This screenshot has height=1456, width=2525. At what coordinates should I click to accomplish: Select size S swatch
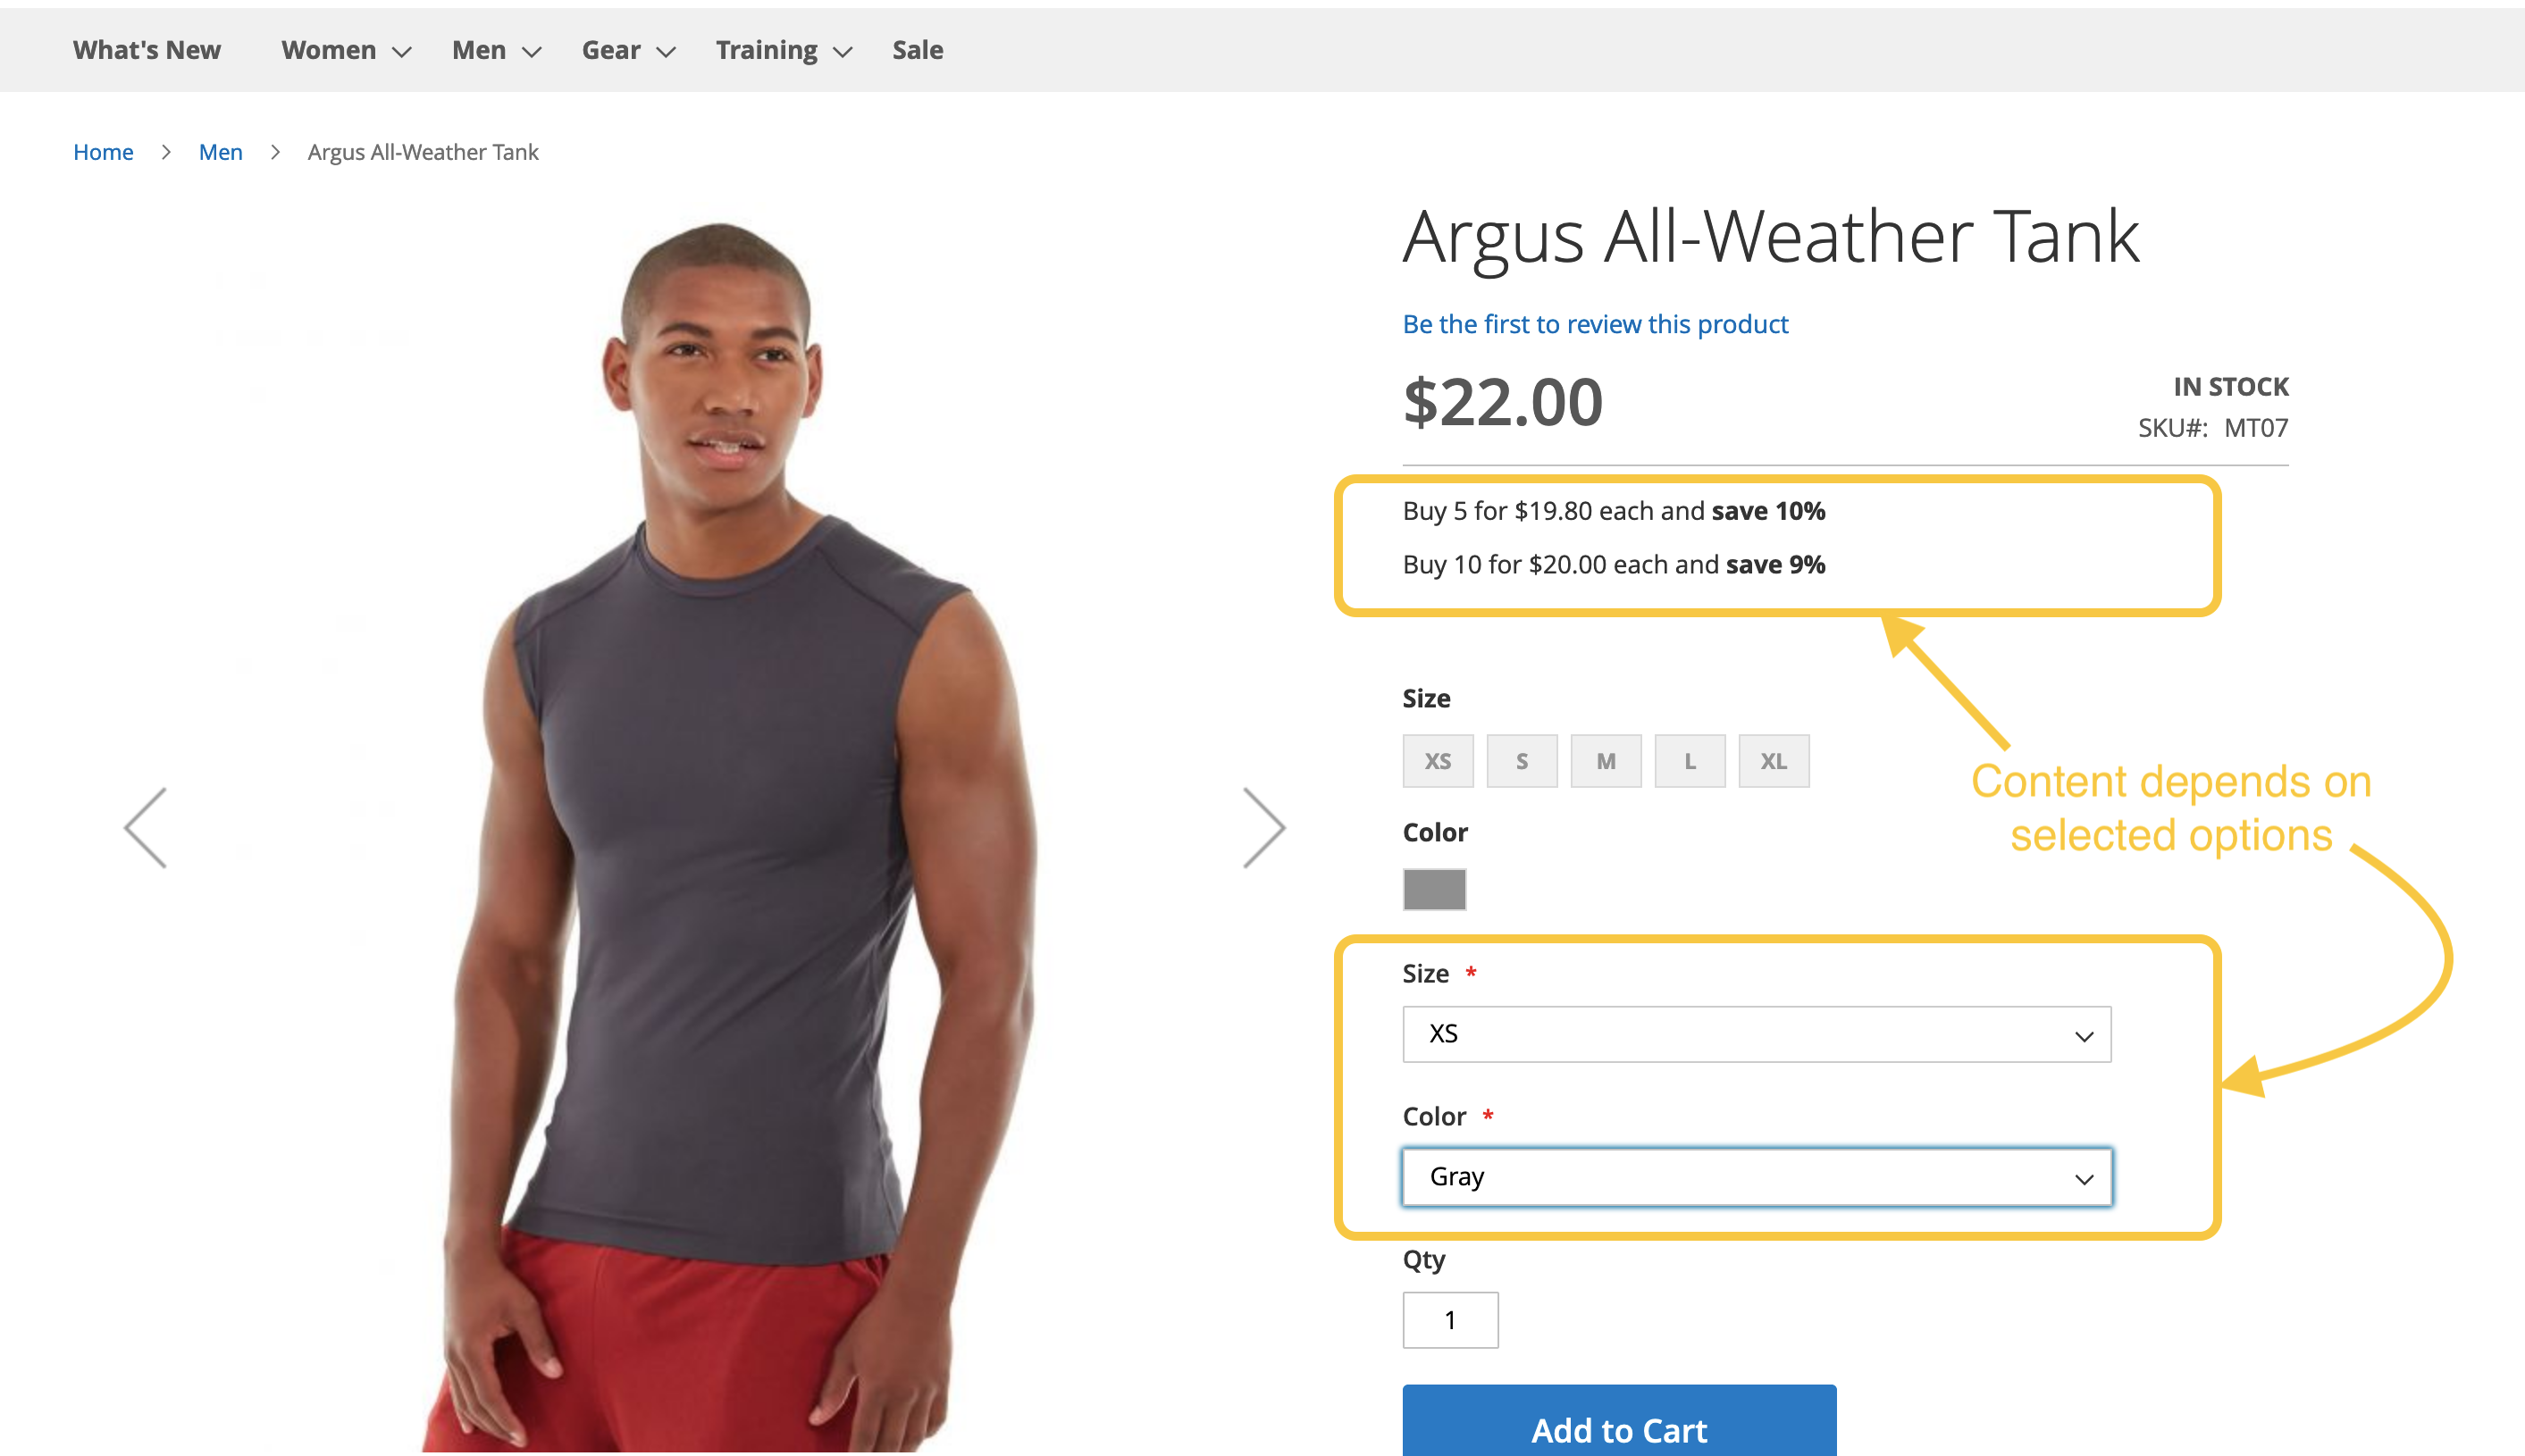pos(1521,761)
